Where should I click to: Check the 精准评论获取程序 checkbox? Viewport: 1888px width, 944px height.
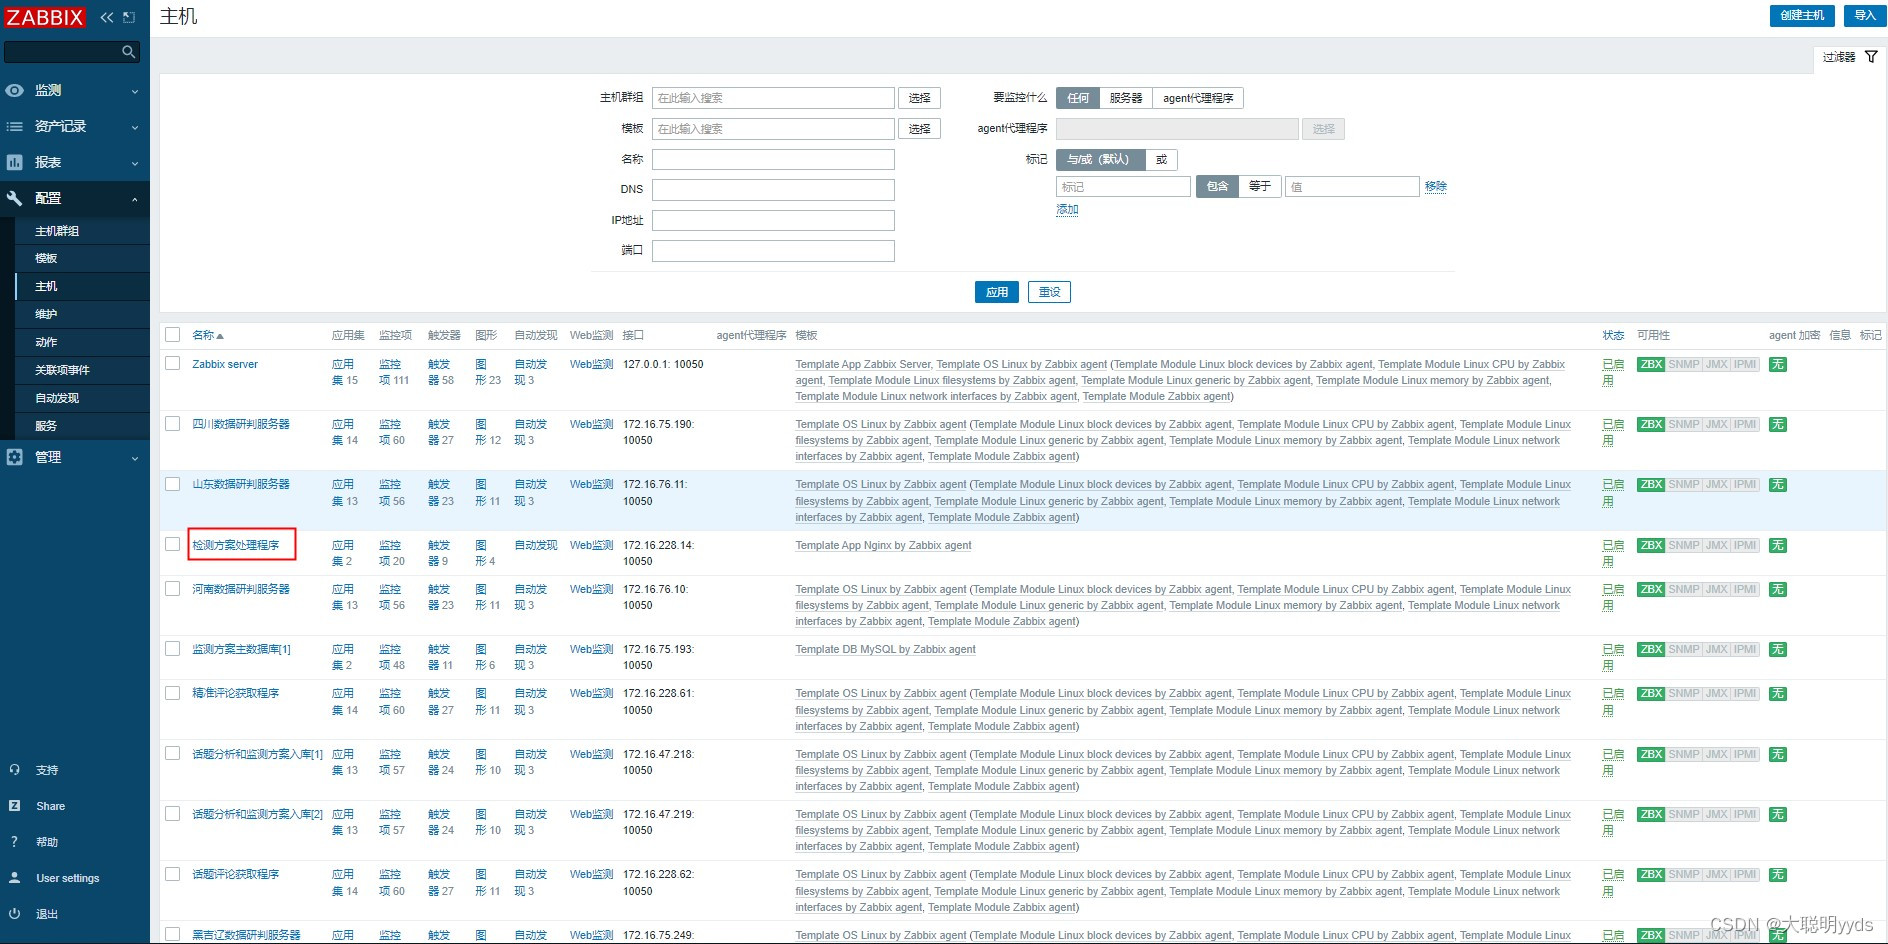[x=173, y=693]
